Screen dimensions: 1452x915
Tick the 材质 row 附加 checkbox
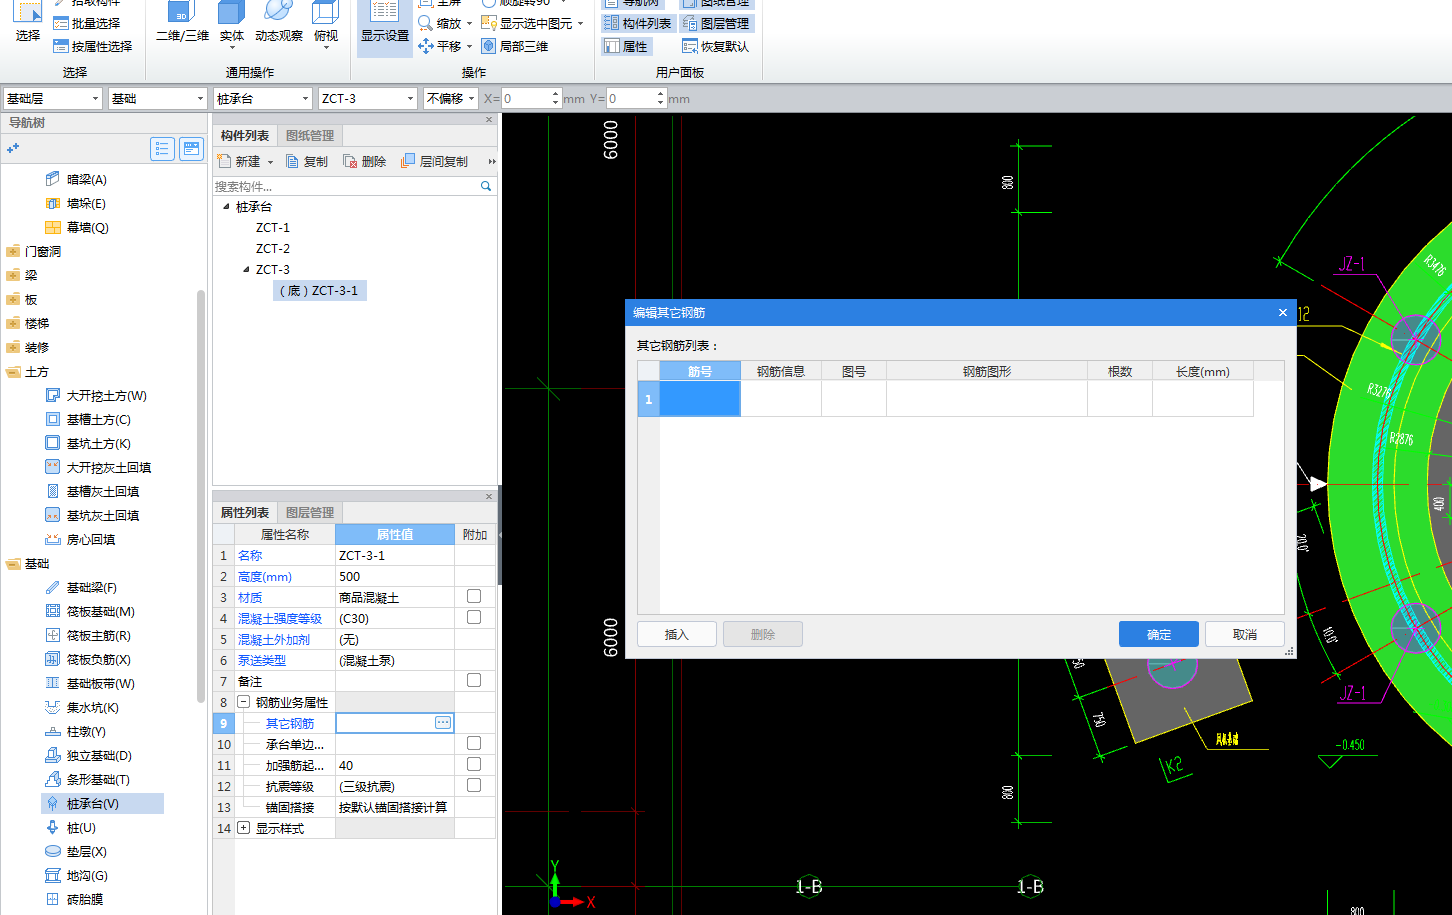point(474,596)
